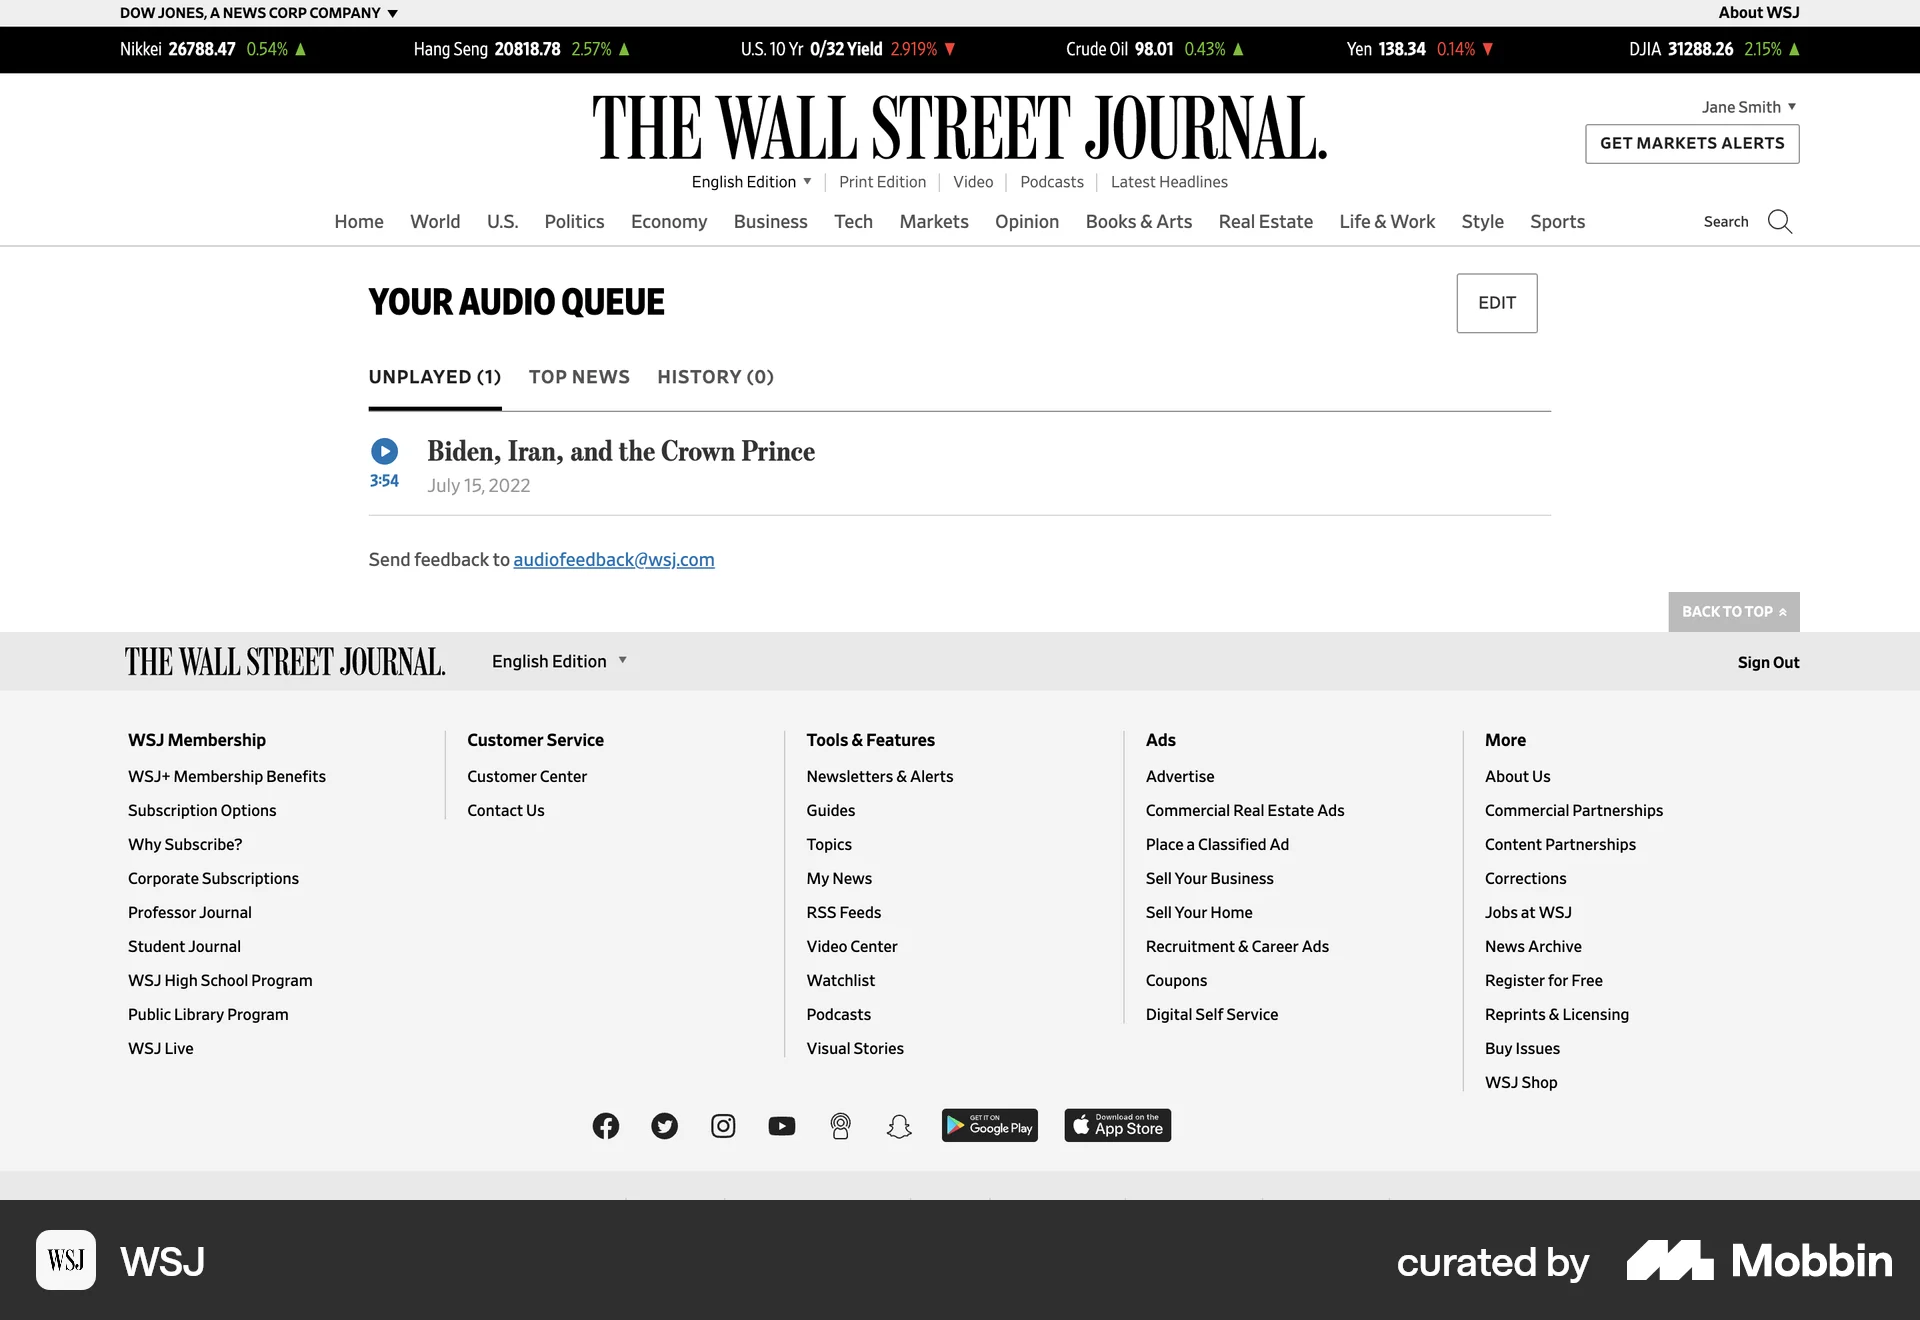1920x1320 pixels.
Task: Click the WSJ logo in the footer bar
Action: [x=284, y=661]
